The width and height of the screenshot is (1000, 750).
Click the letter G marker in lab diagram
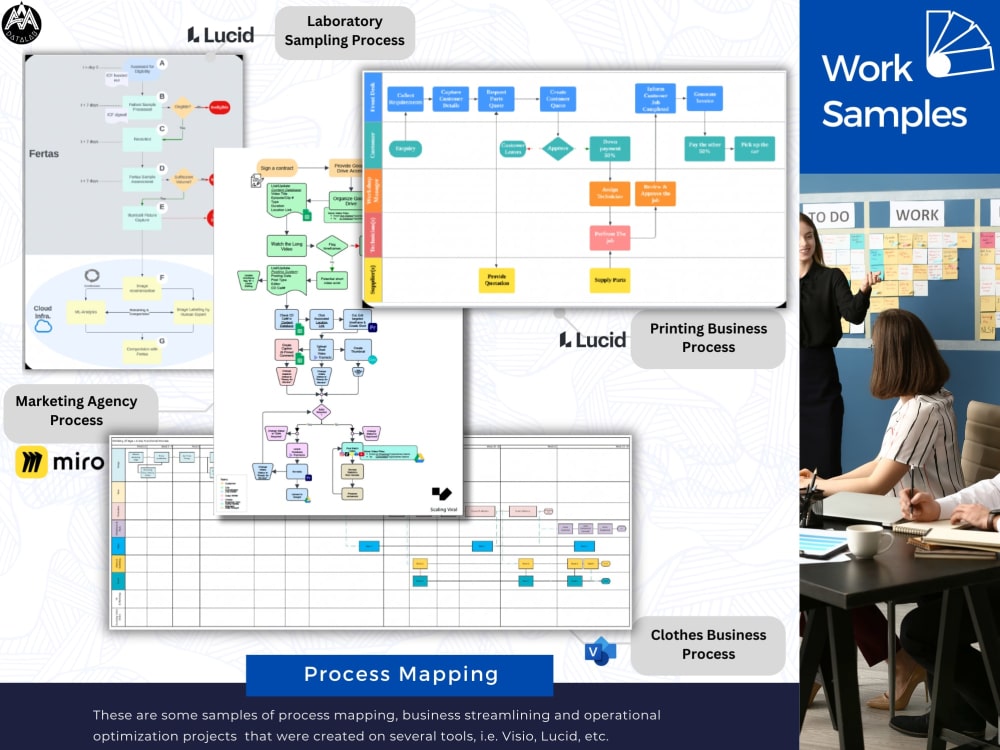pyautogui.click(x=162, y=341)
